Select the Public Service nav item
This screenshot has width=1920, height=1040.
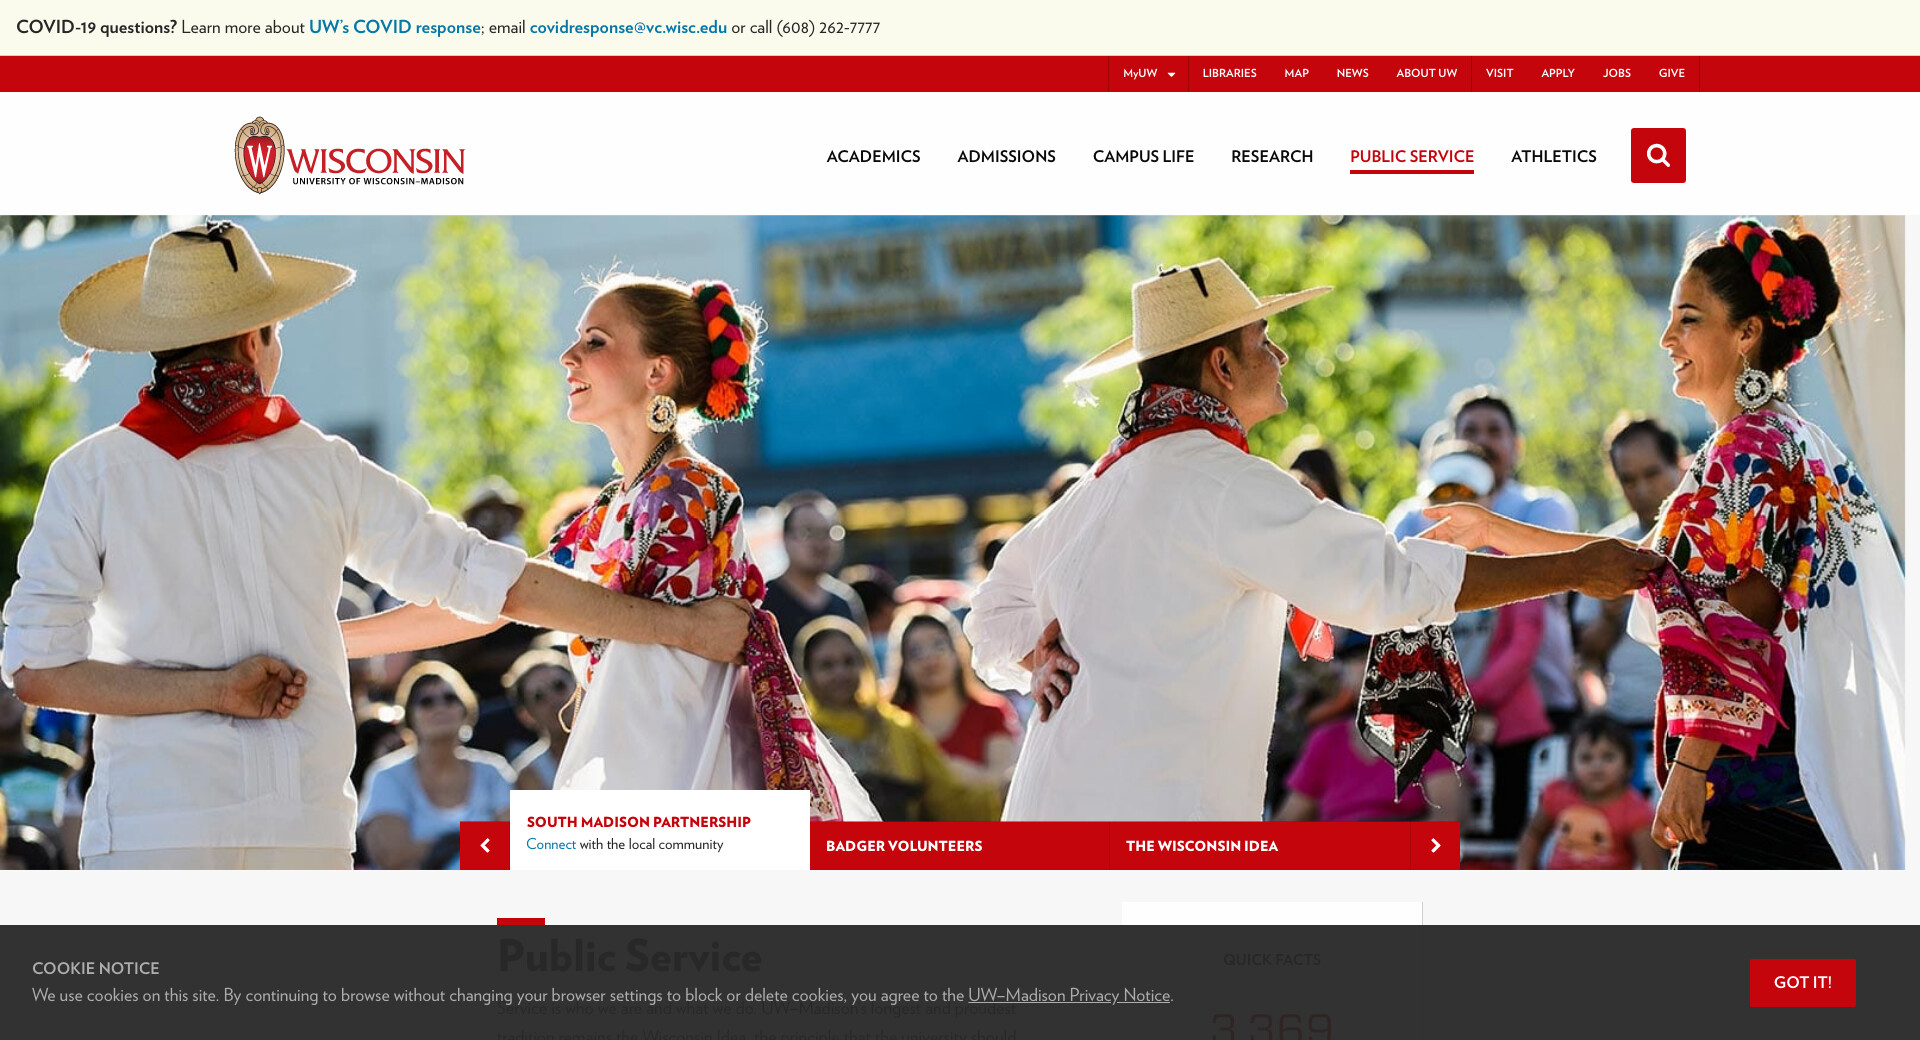[x=1411, y=156]
